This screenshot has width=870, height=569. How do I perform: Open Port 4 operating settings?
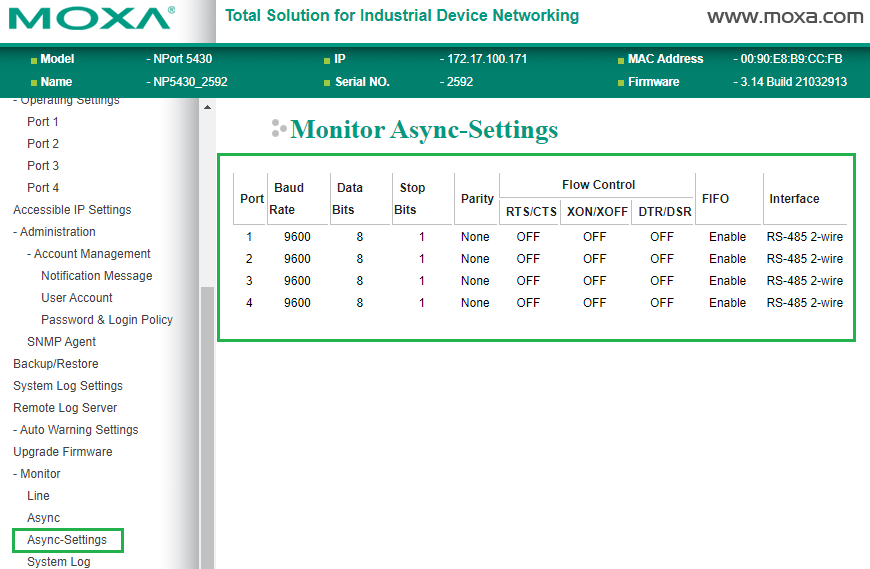43,188
